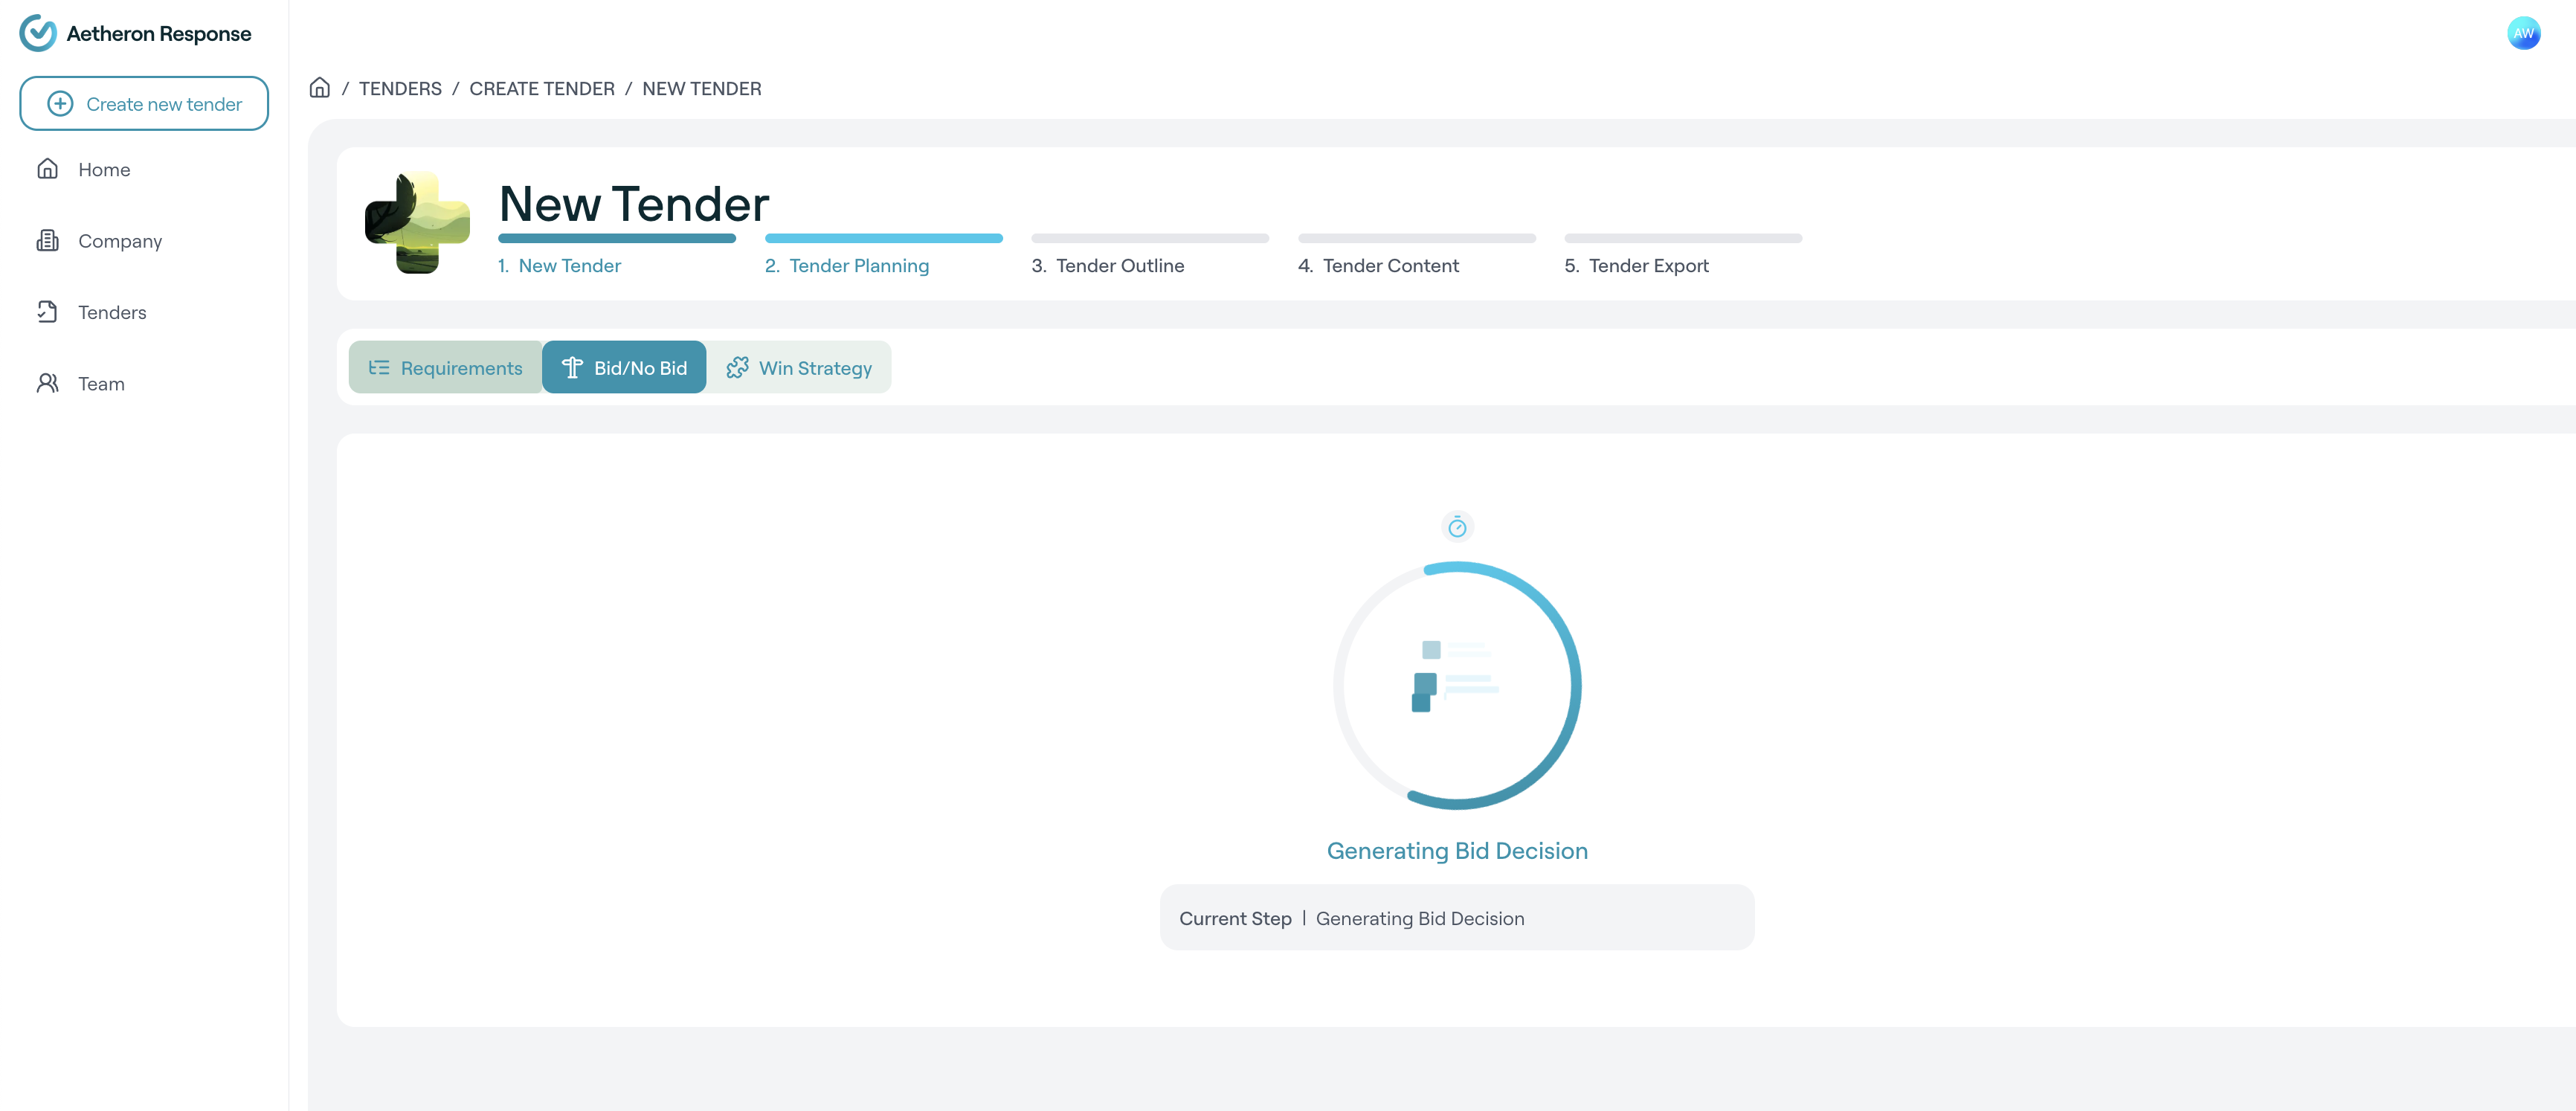The image size is (2576, 1111).
Task: Click the Aetheron Response logo
Action: (38, 33)
